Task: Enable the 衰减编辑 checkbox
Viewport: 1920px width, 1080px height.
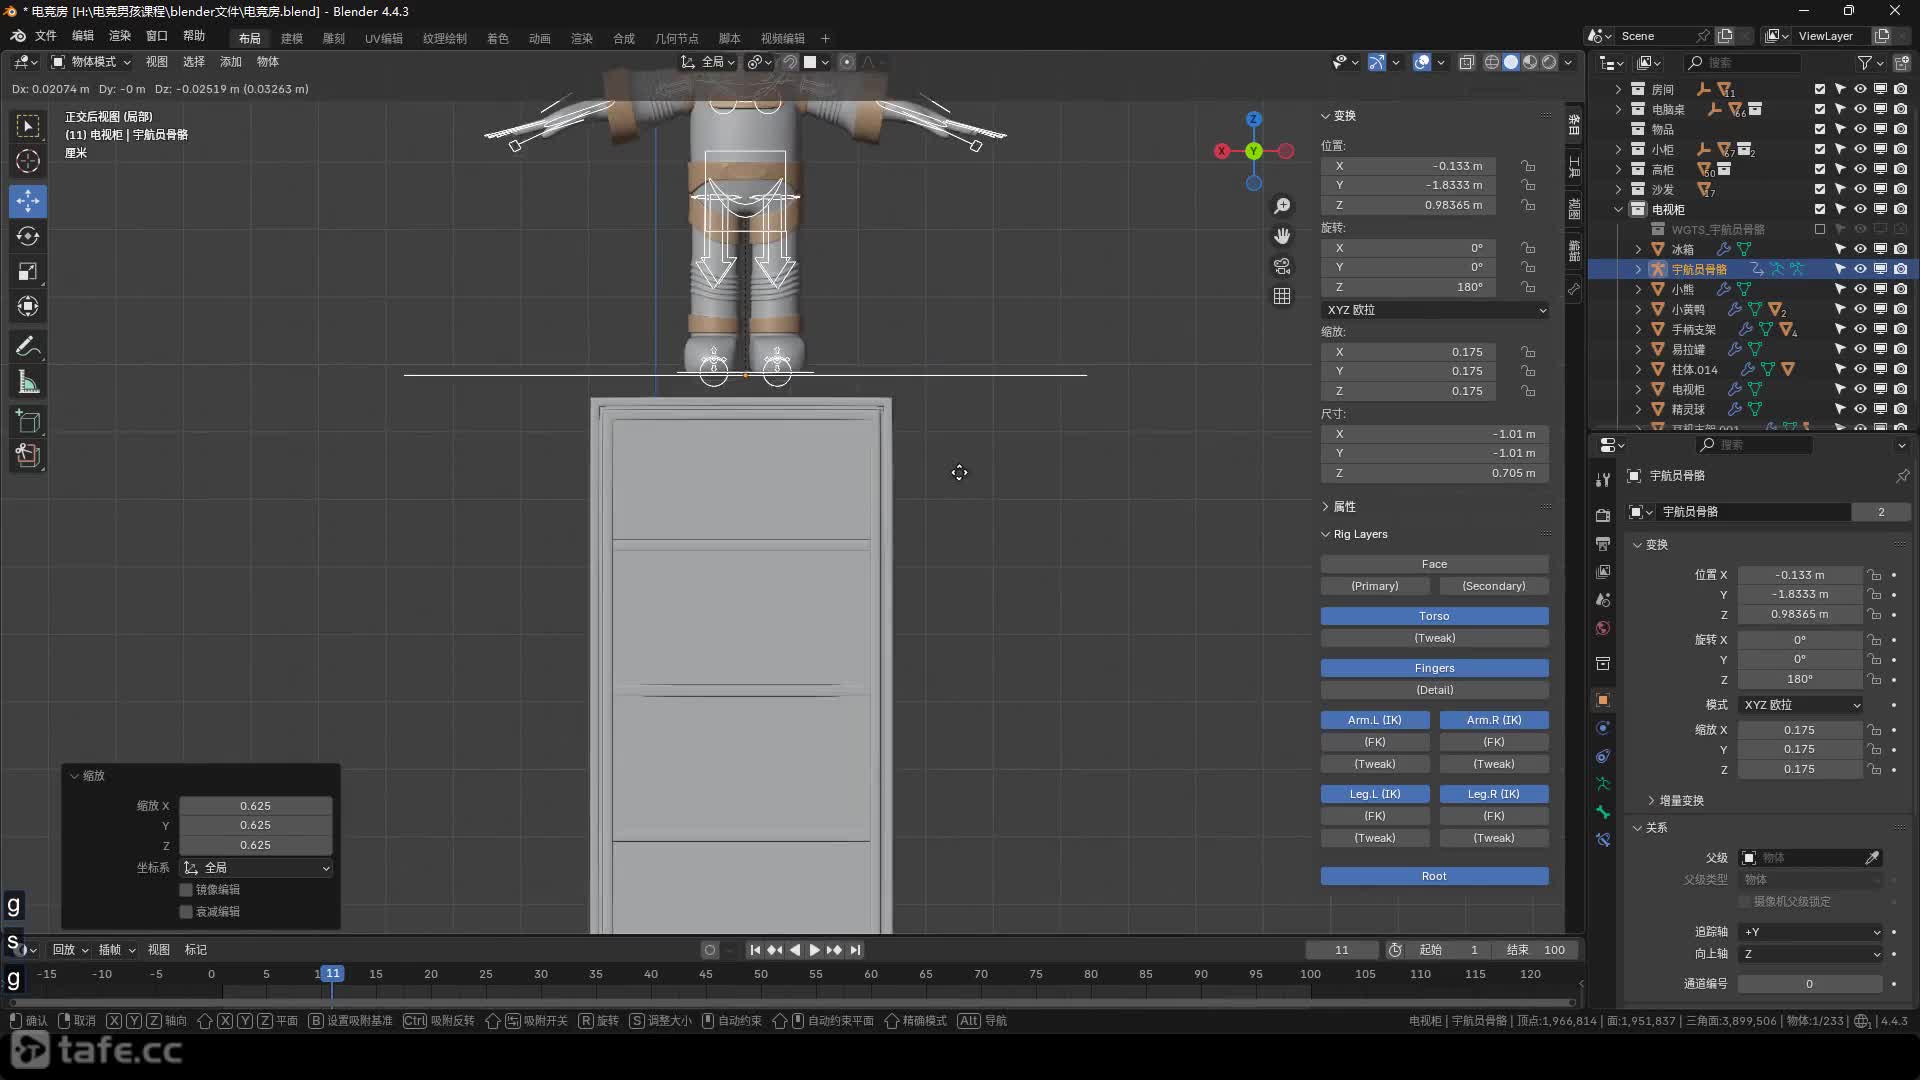Action: [186, 912]
